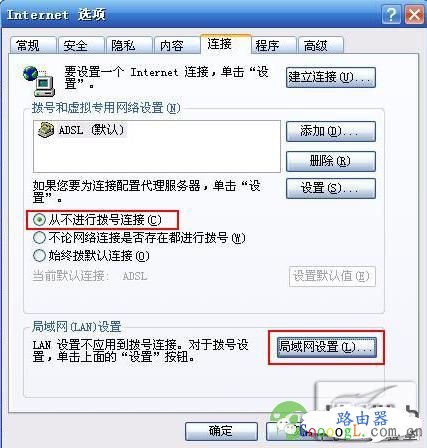427x448 pixels.
Task: Open dial-up 设置 button
Action: coord(331,188)
